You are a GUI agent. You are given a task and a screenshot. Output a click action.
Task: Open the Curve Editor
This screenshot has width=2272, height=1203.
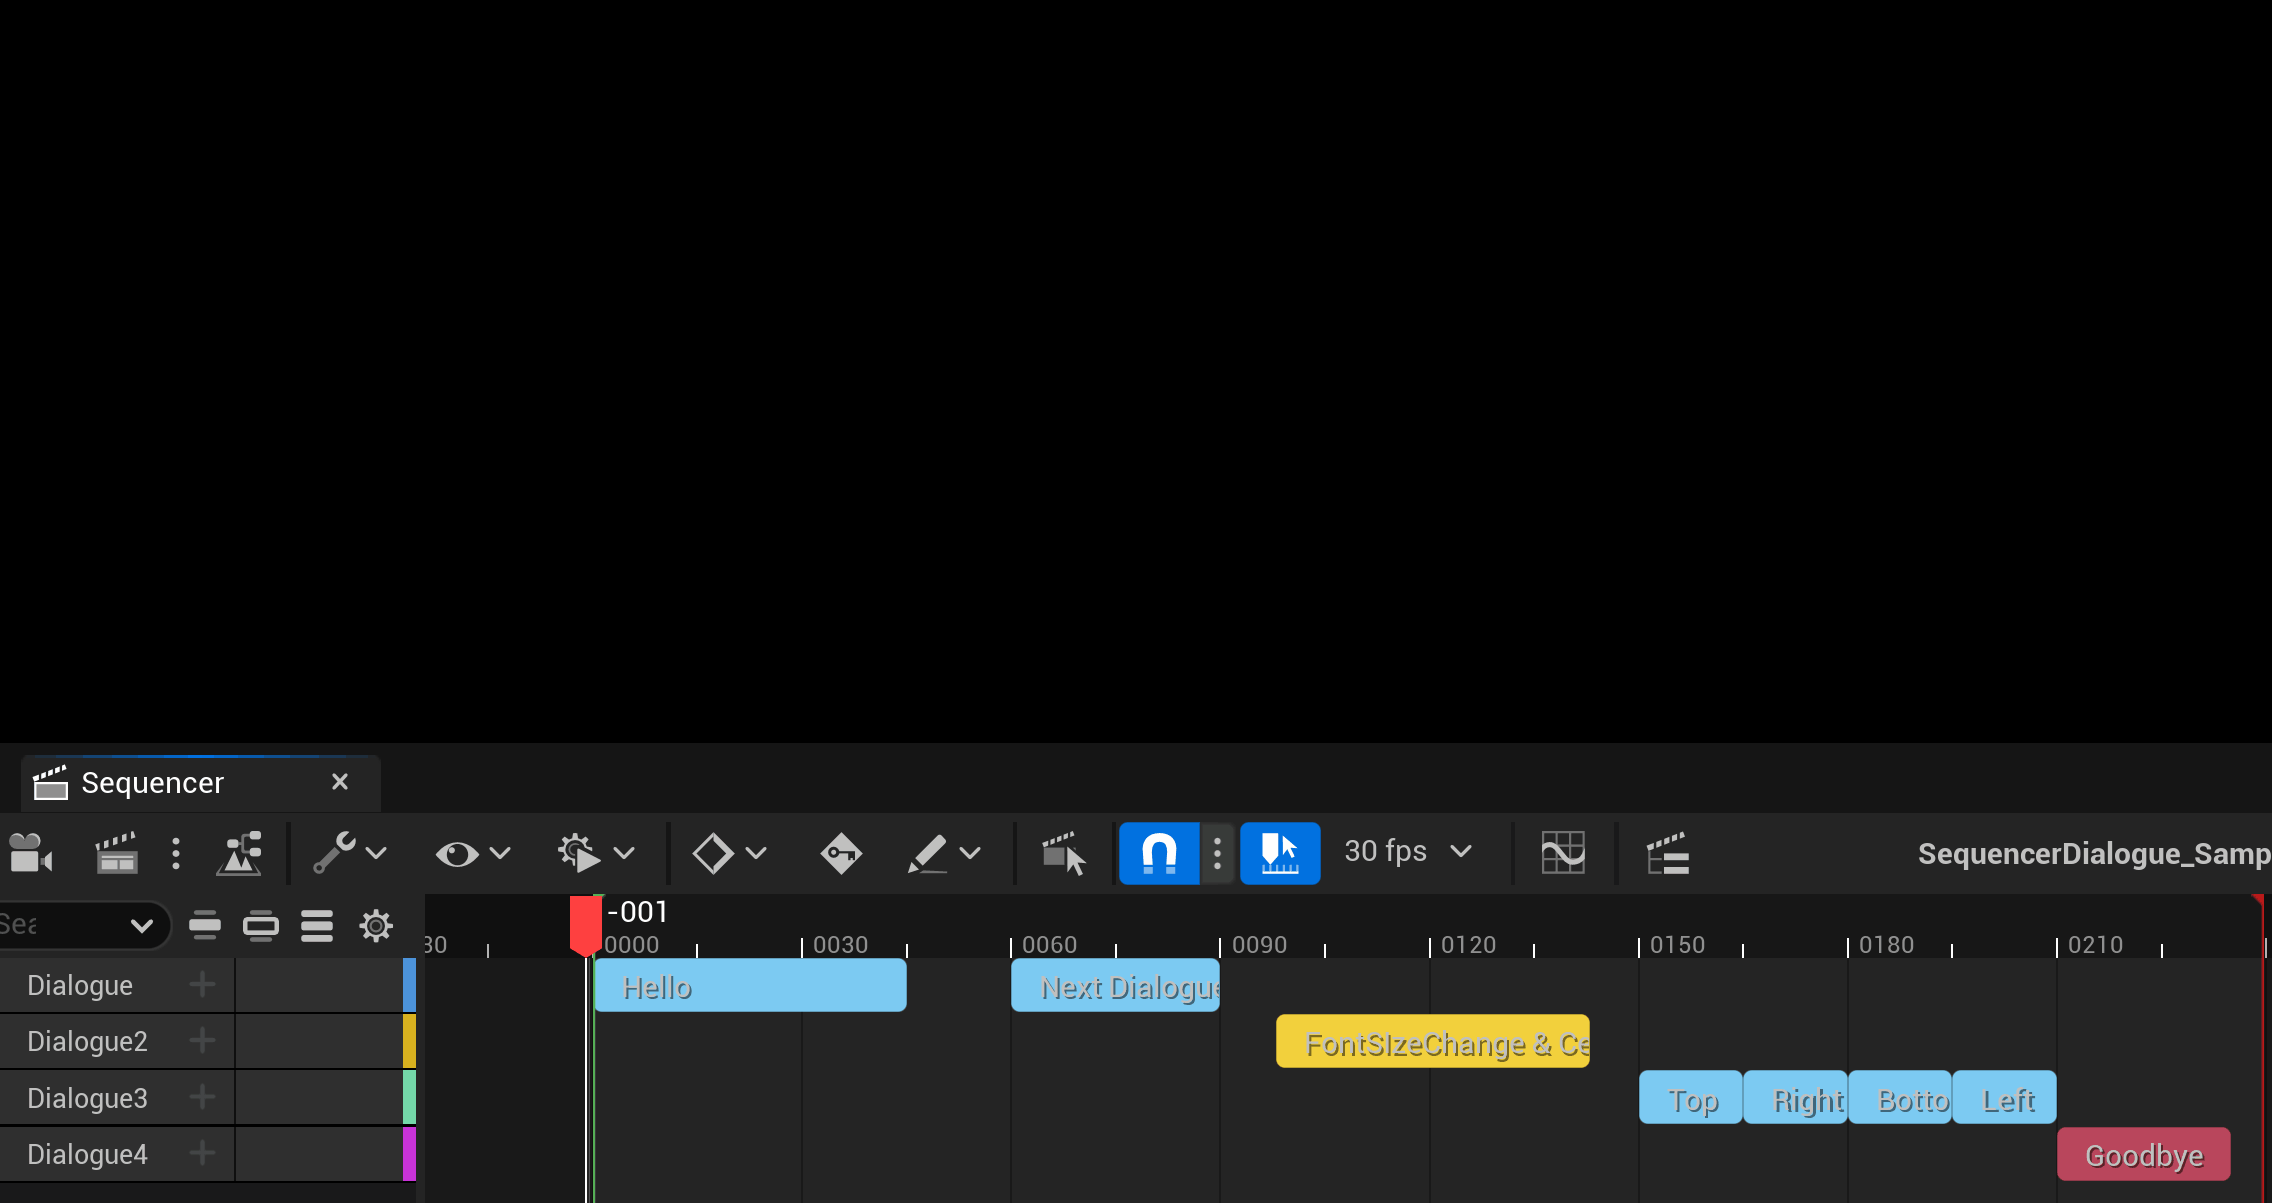(1563, 853)
